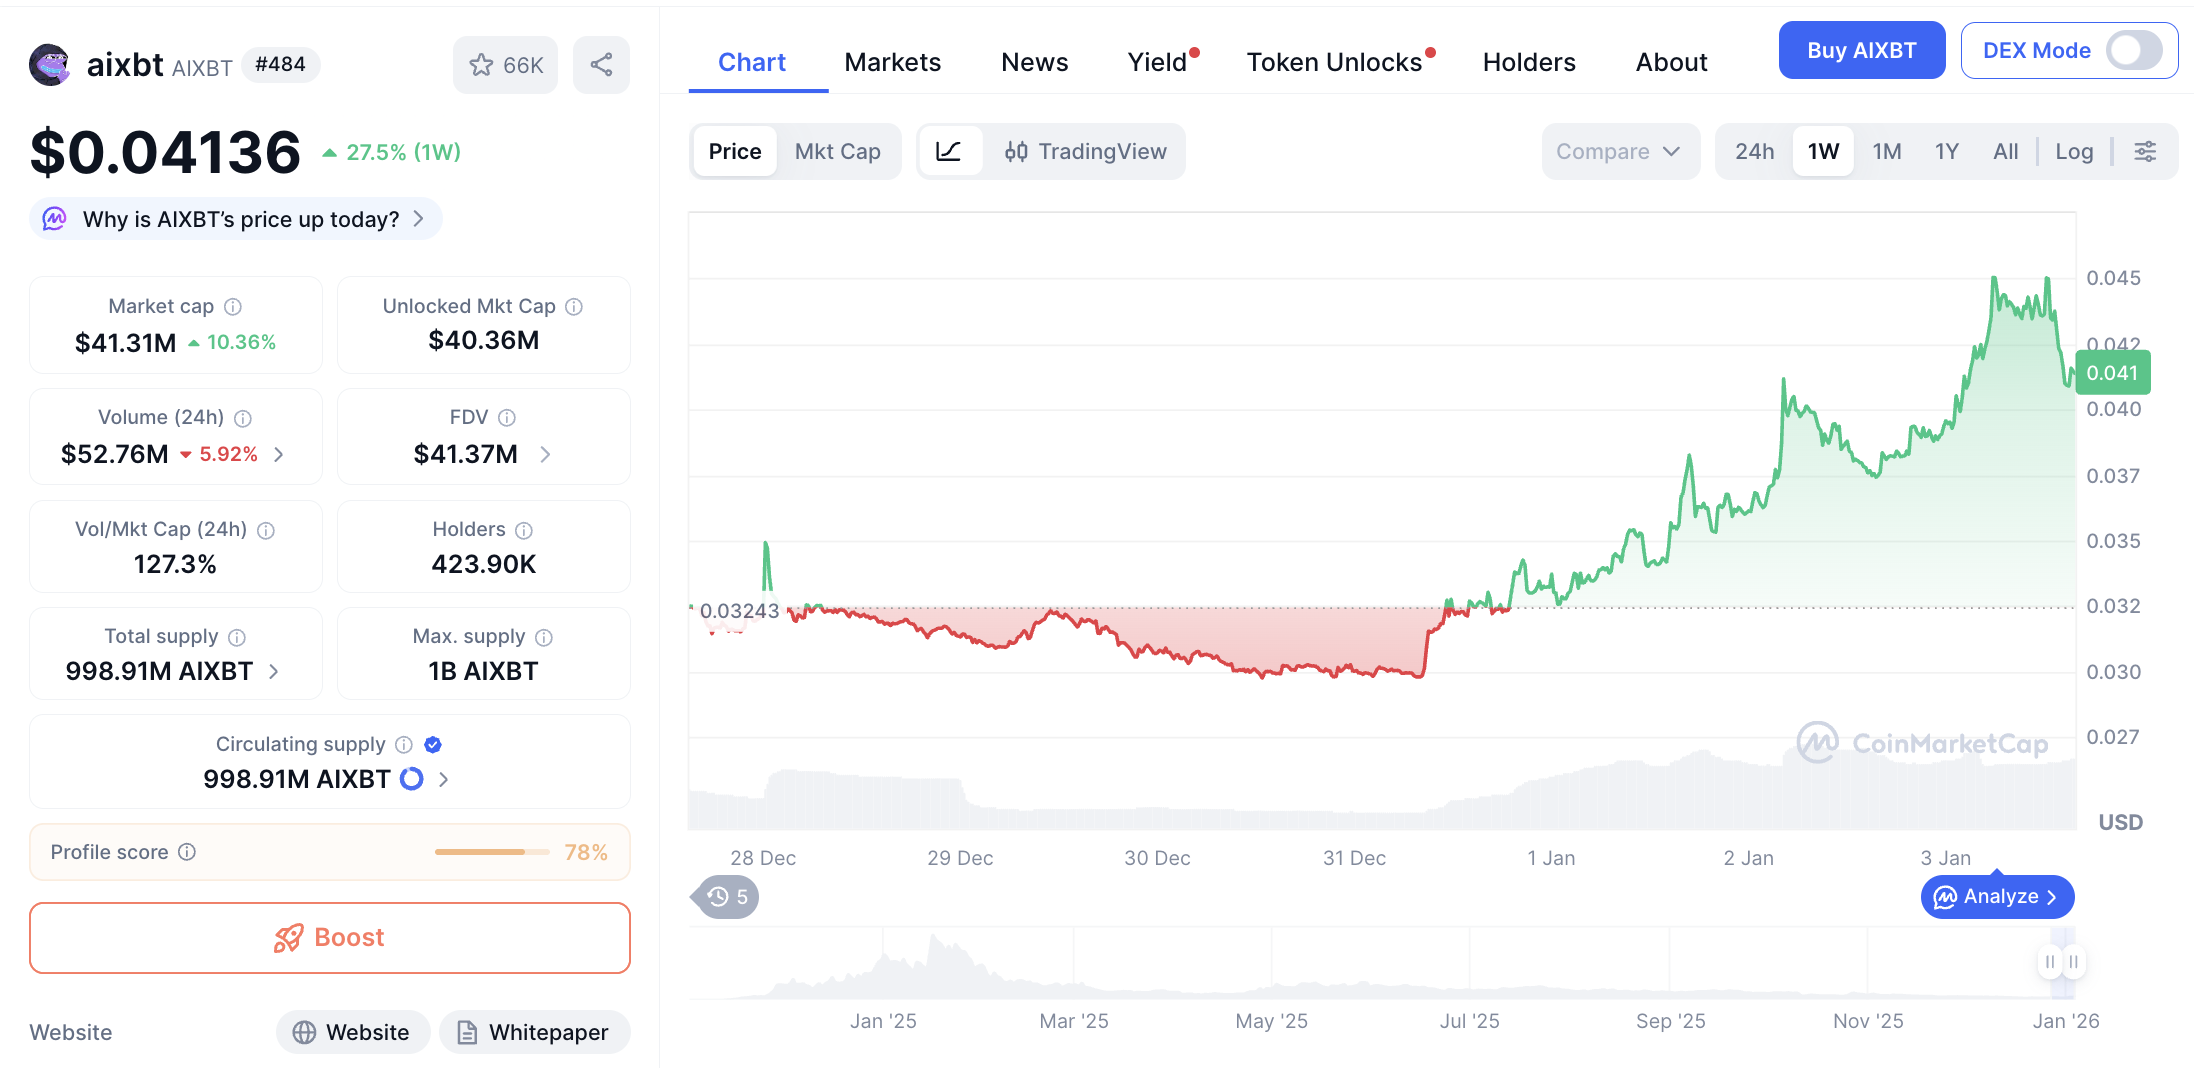
Task: Click the Buy AIXBT button
Action: (x=1861, y=50)
